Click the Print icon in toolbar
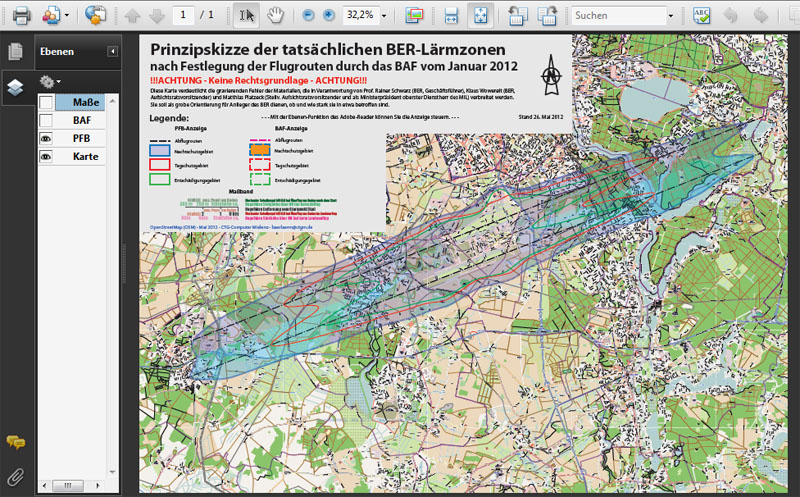Viewport: 800px width, 497px height. 21,15
